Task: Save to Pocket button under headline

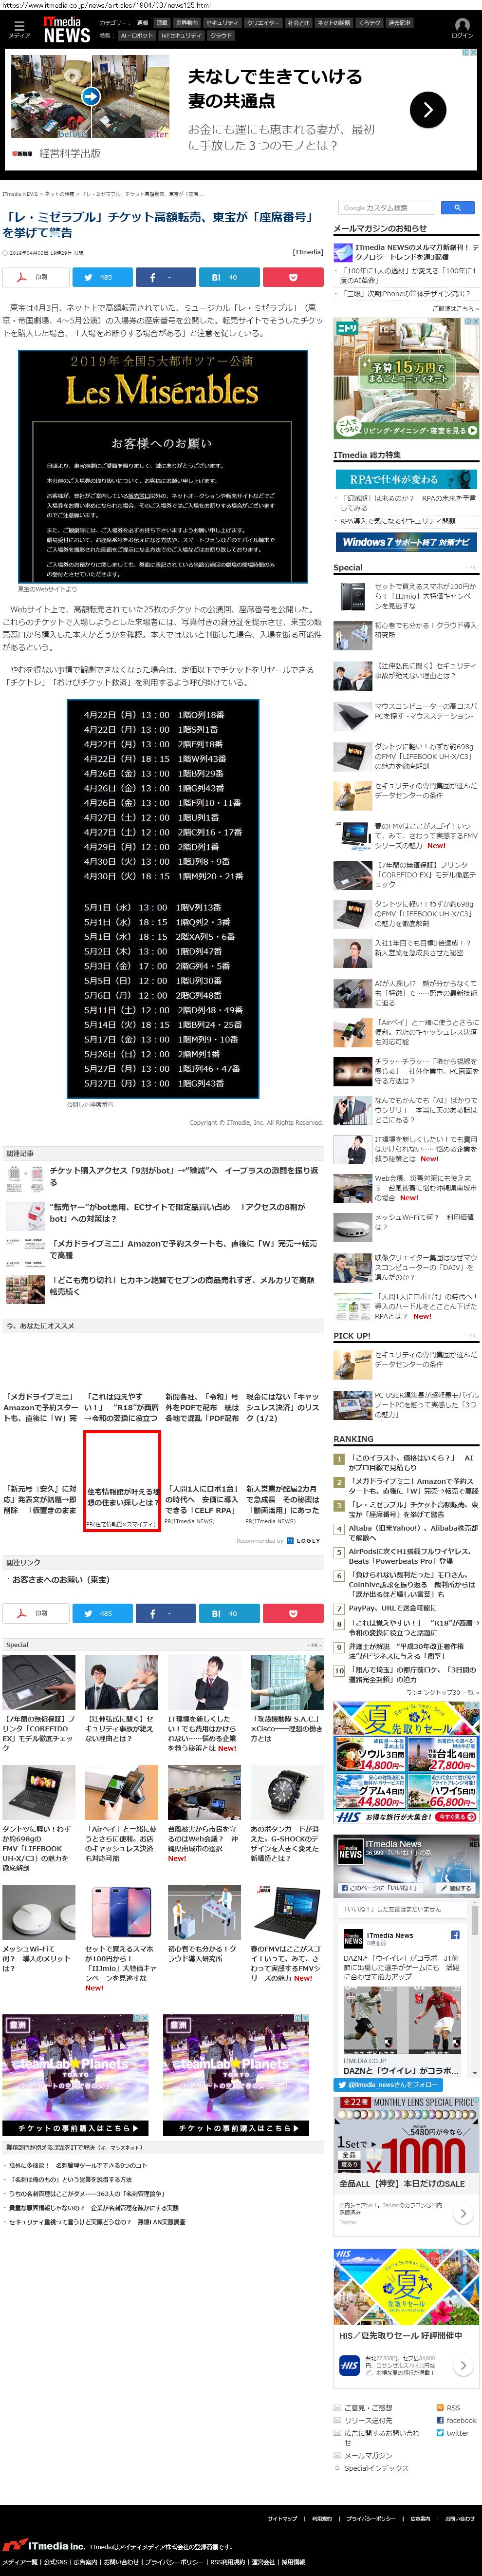Action: click(x=293, y=277)
